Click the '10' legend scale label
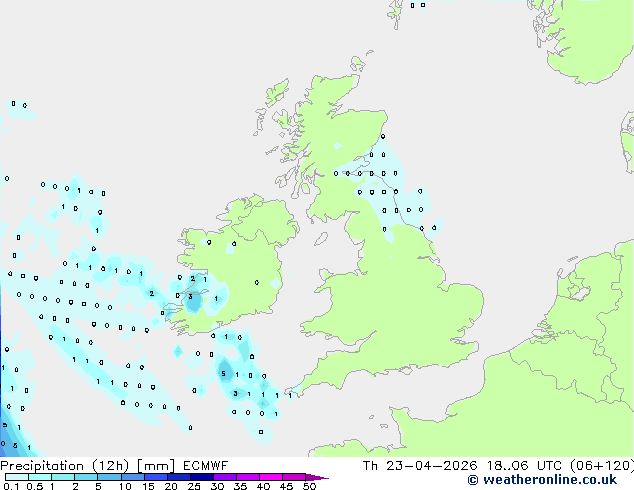Screen dimensions: 634x490 [x=125, y=486]
